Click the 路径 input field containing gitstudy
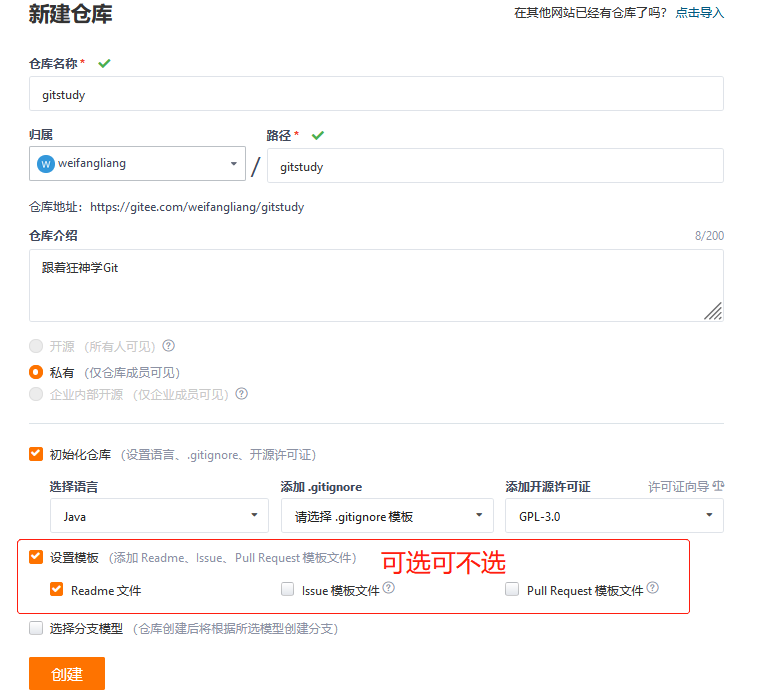This screenshot has height=692, width=761. point(495,165)
